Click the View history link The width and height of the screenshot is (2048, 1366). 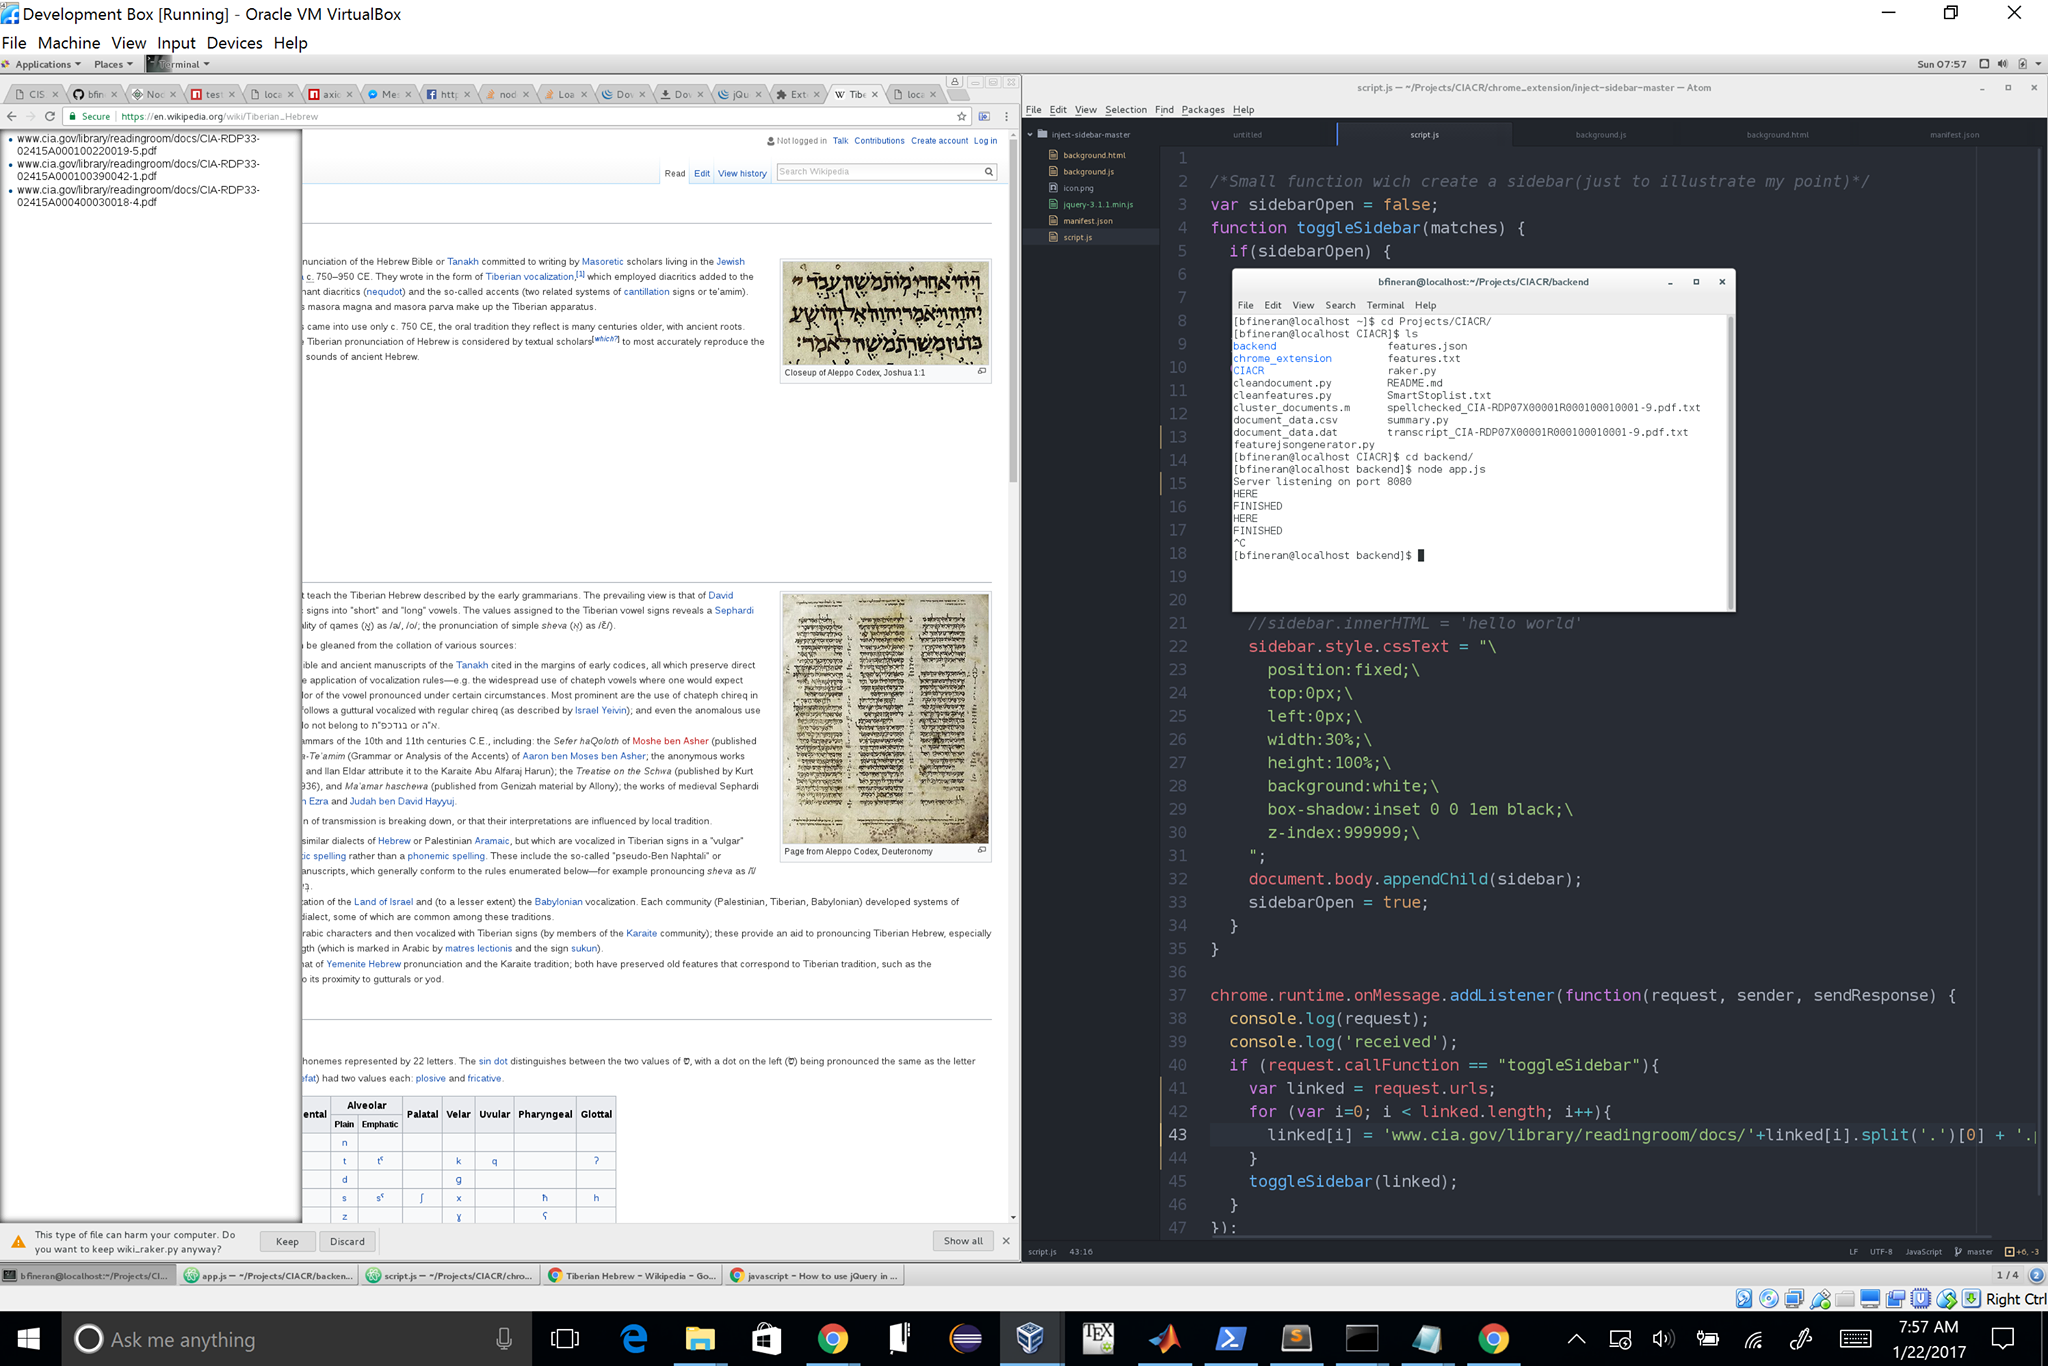pyautogui.click(x=742, y=173)
